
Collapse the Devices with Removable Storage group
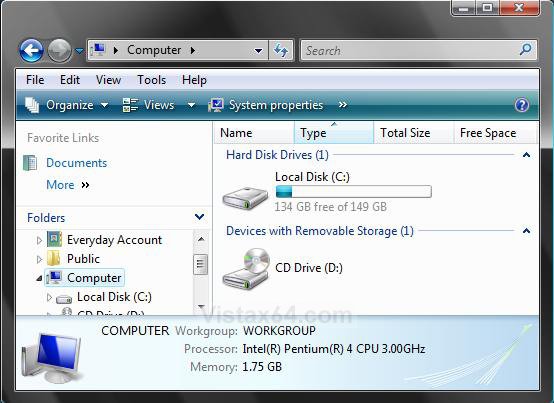coord(526,231)
